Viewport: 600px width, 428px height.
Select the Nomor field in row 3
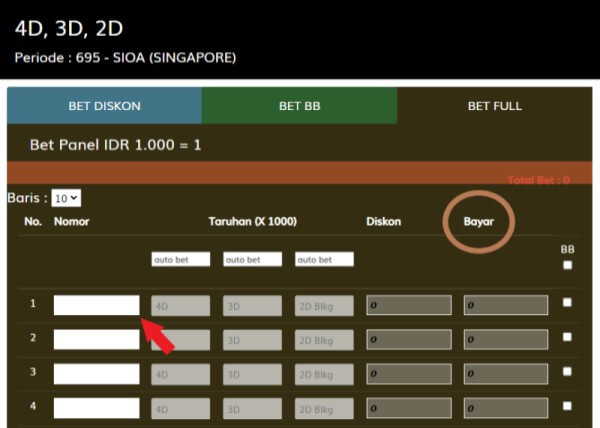pyautogui.click(x=96, y=374)
